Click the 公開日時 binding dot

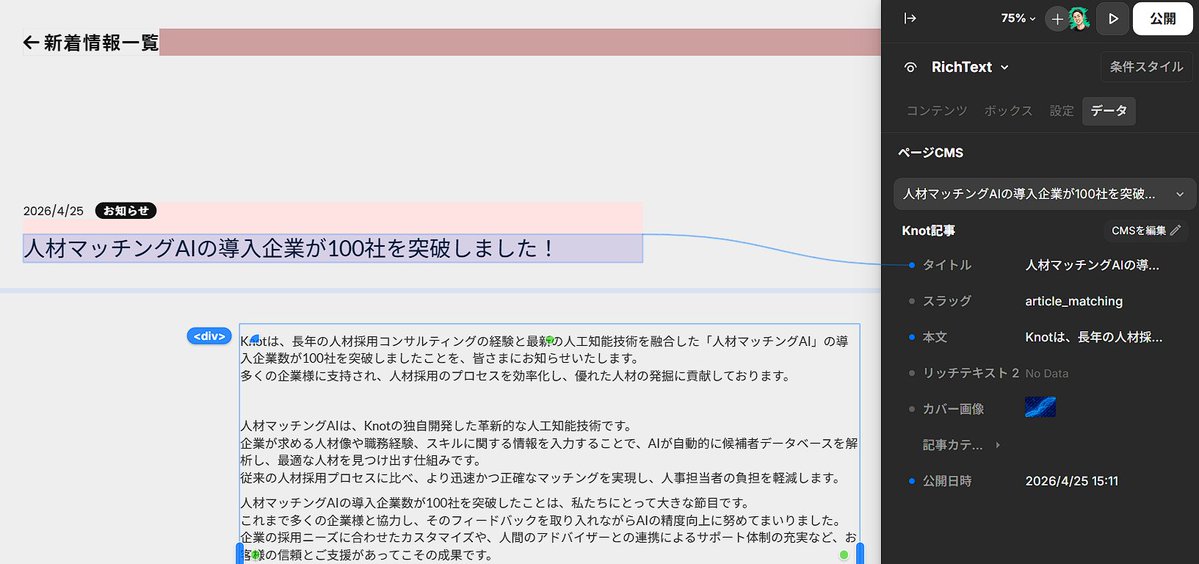coord(911,481)
